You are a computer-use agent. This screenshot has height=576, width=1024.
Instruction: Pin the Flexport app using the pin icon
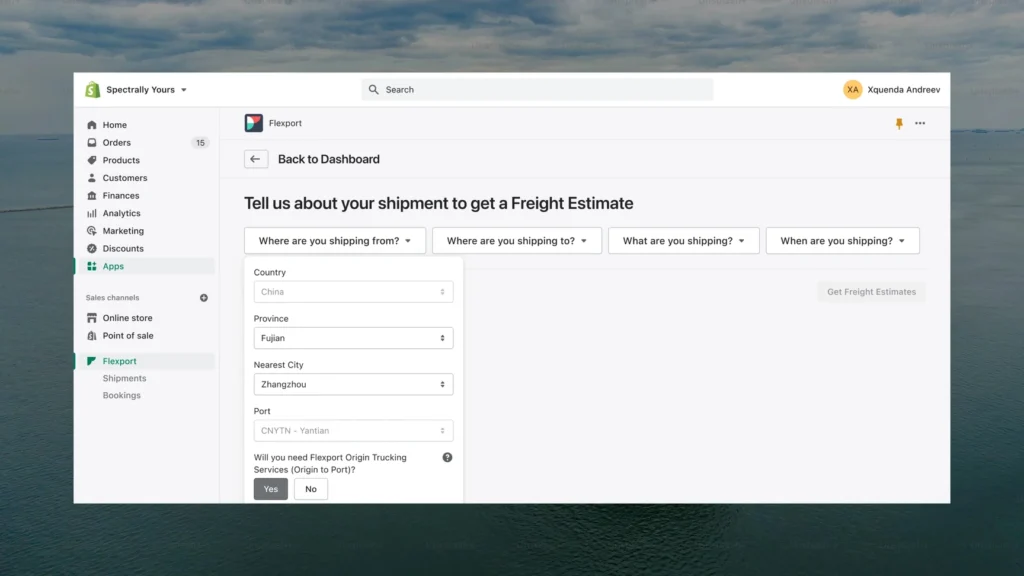pos(898,122)
